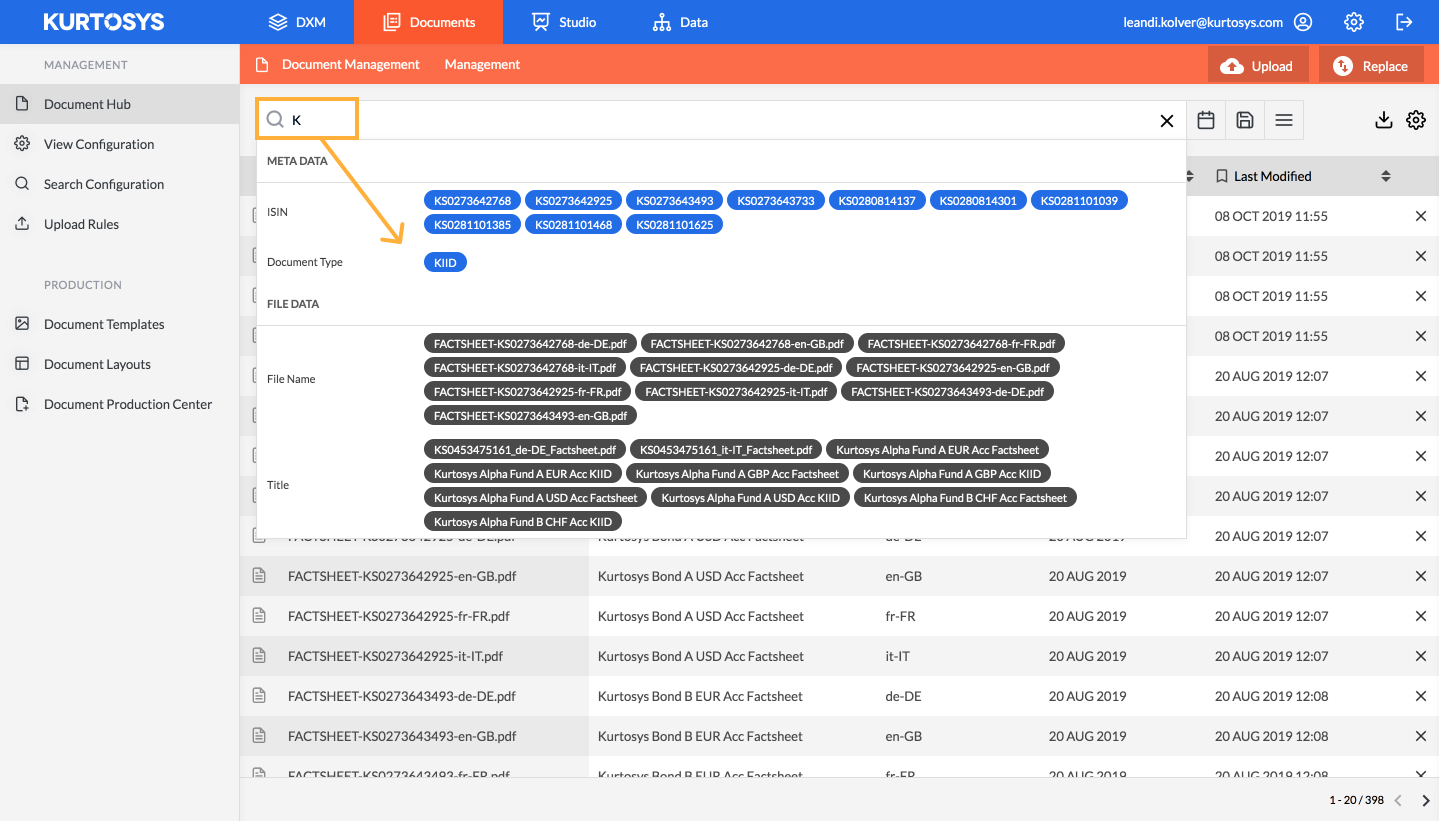Click the save search floppy icon

[1245, 120]
